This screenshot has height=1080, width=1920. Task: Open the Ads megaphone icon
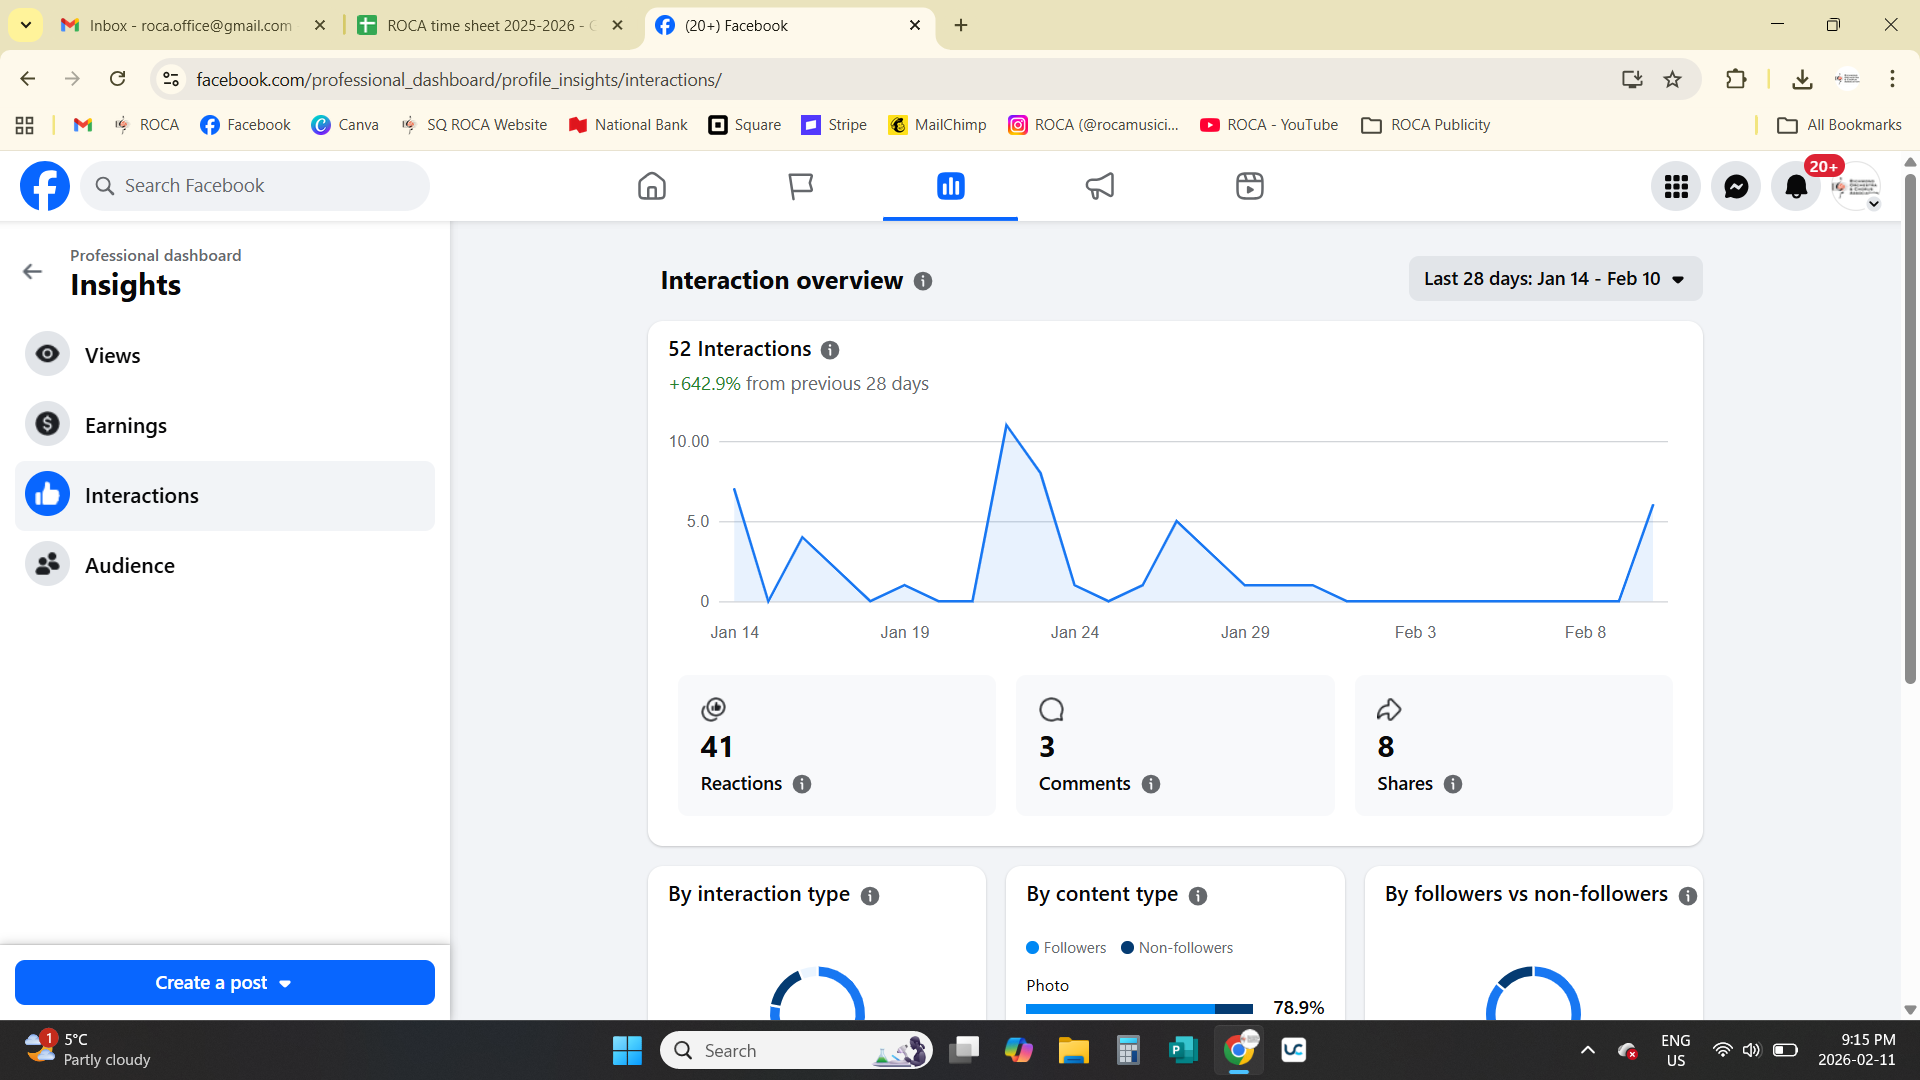point(1099,186)
